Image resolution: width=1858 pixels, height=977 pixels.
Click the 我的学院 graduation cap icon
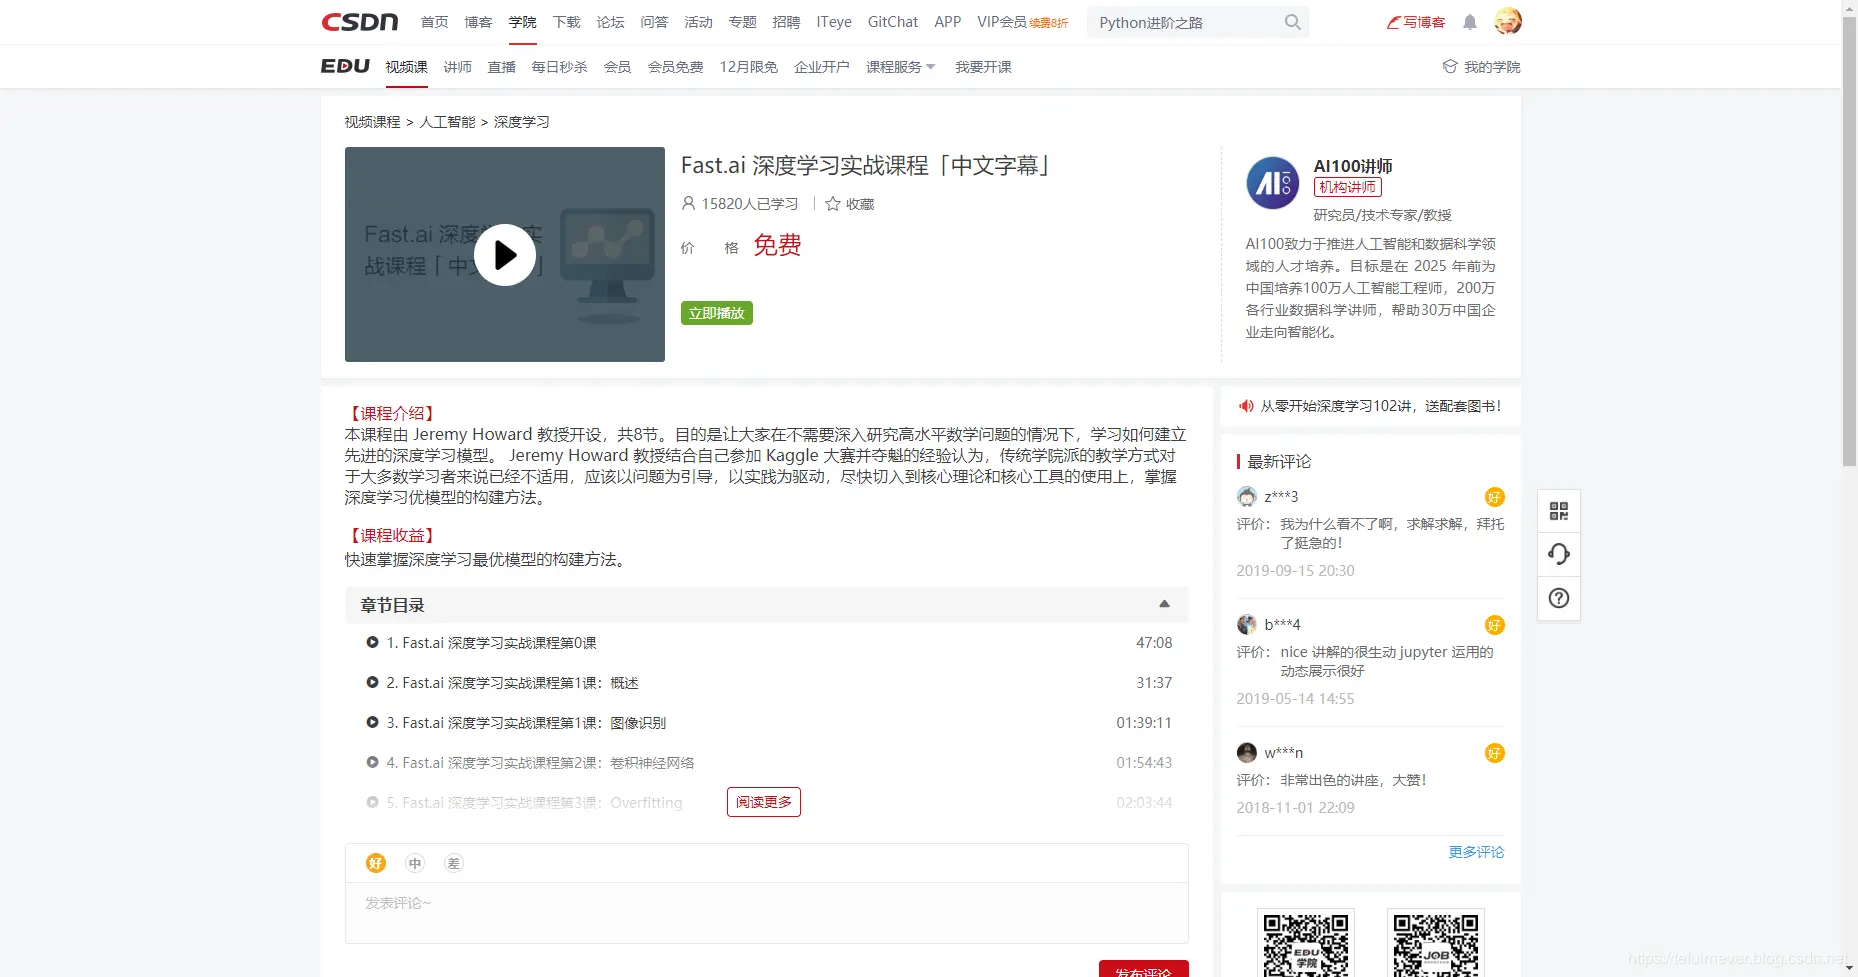coord(1450,67)
